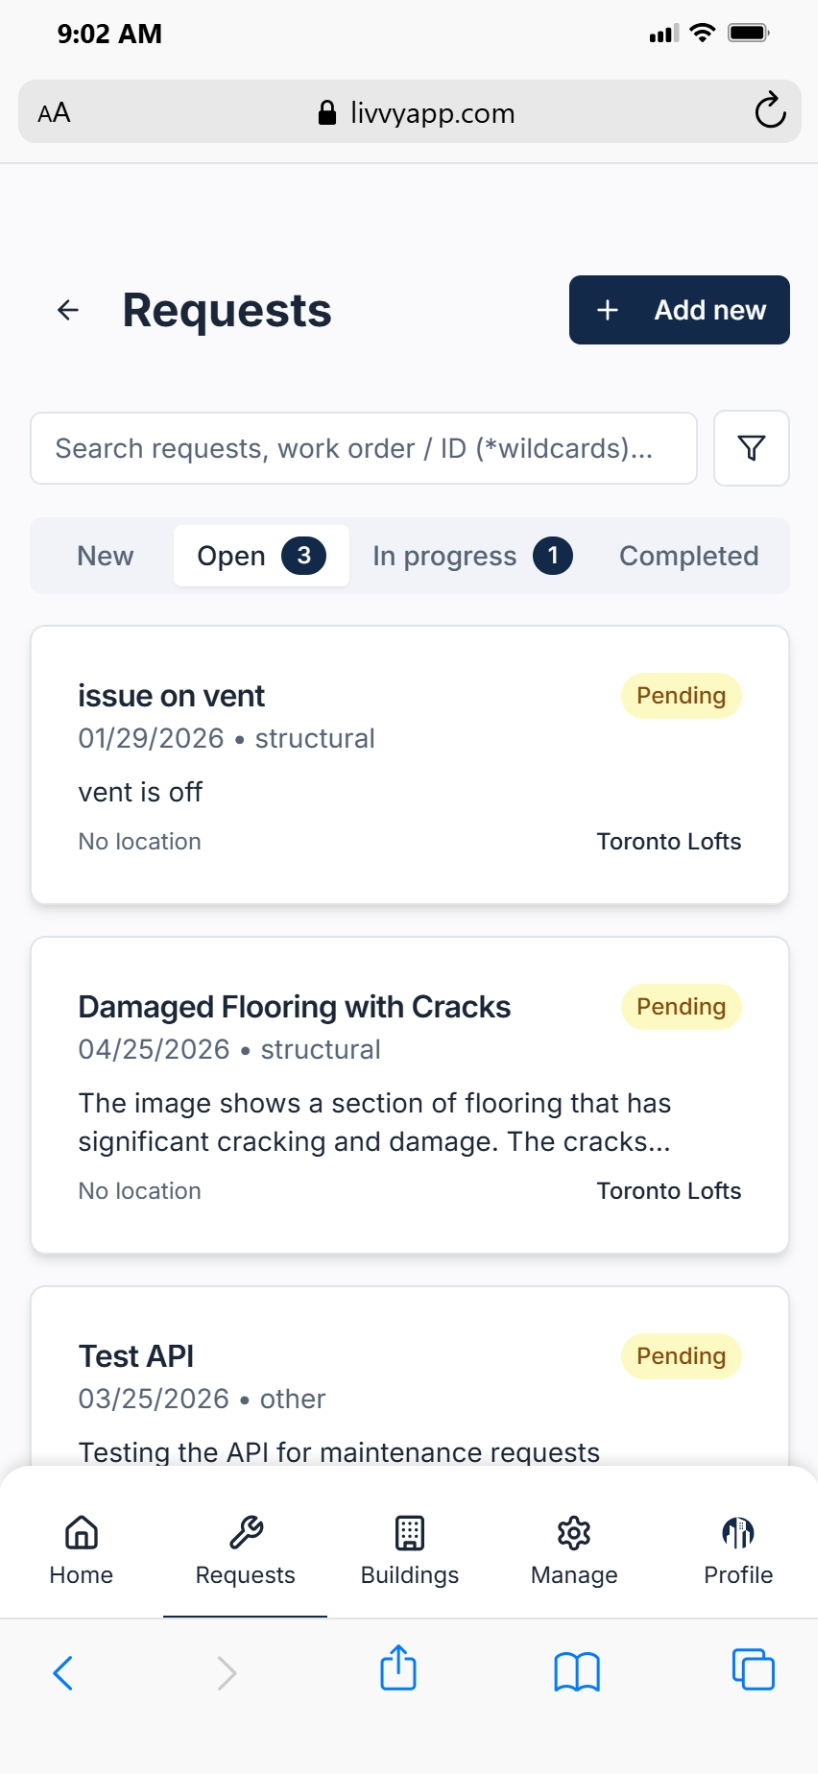
Task: Reload the page in Safari
Action: tap(769, 112)
